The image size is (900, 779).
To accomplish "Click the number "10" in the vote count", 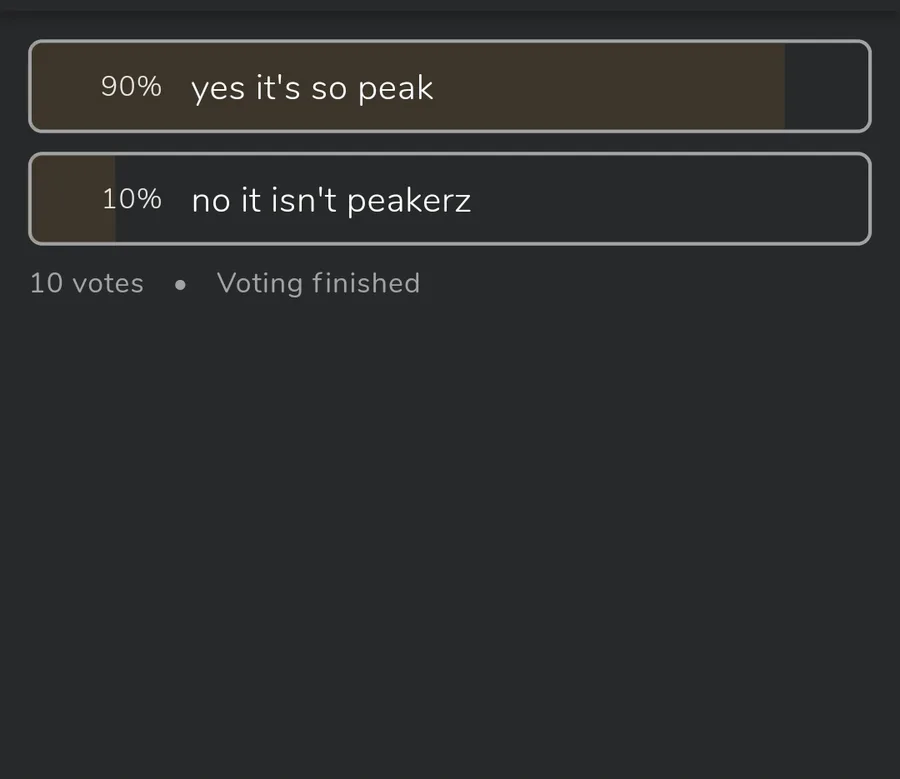I will tap(46, 283).
